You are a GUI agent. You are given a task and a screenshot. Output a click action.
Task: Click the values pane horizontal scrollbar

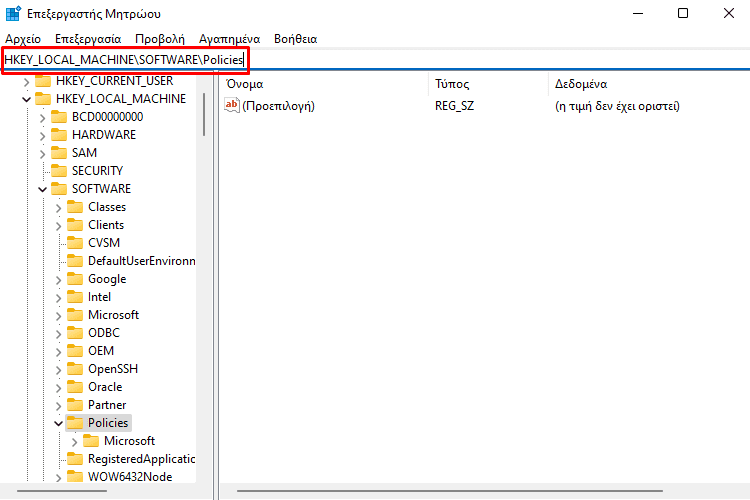(x=450, y=491)
